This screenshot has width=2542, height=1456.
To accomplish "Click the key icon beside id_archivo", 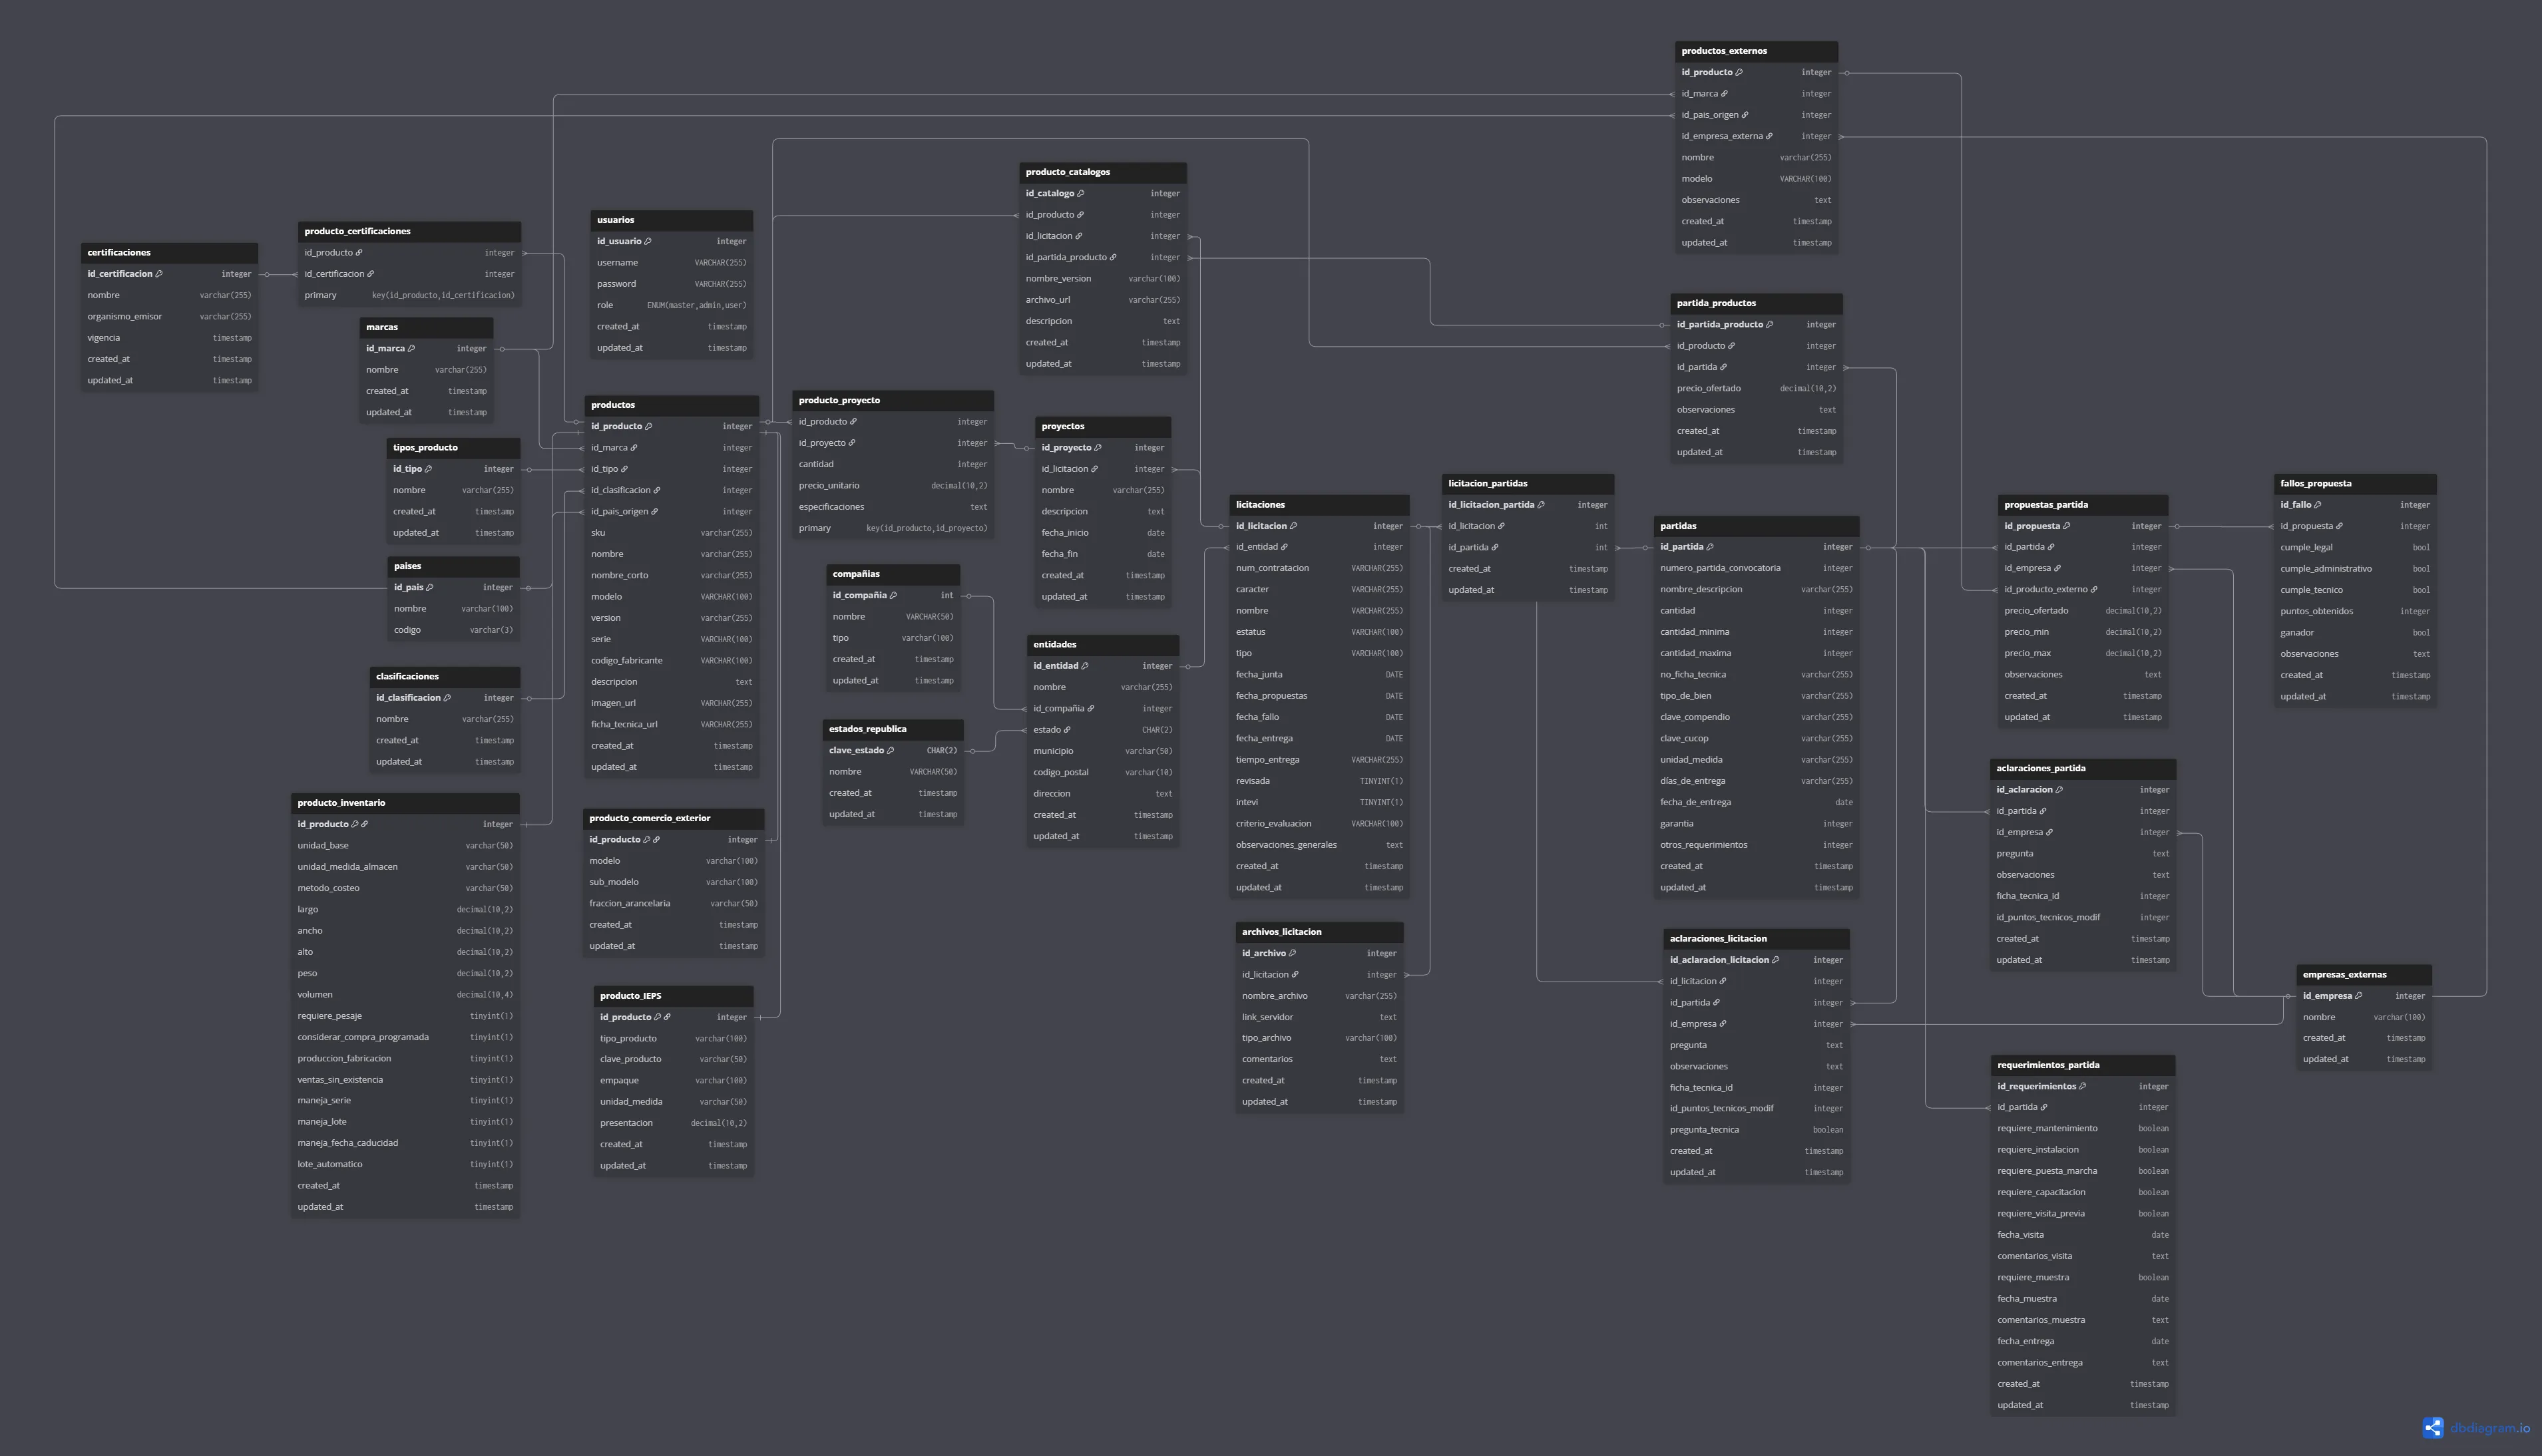I will (1293, 953).
